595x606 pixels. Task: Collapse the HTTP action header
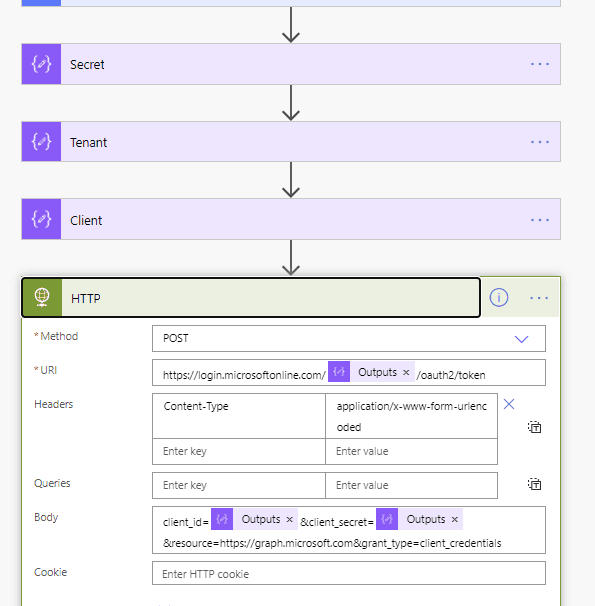coord(251,298)
